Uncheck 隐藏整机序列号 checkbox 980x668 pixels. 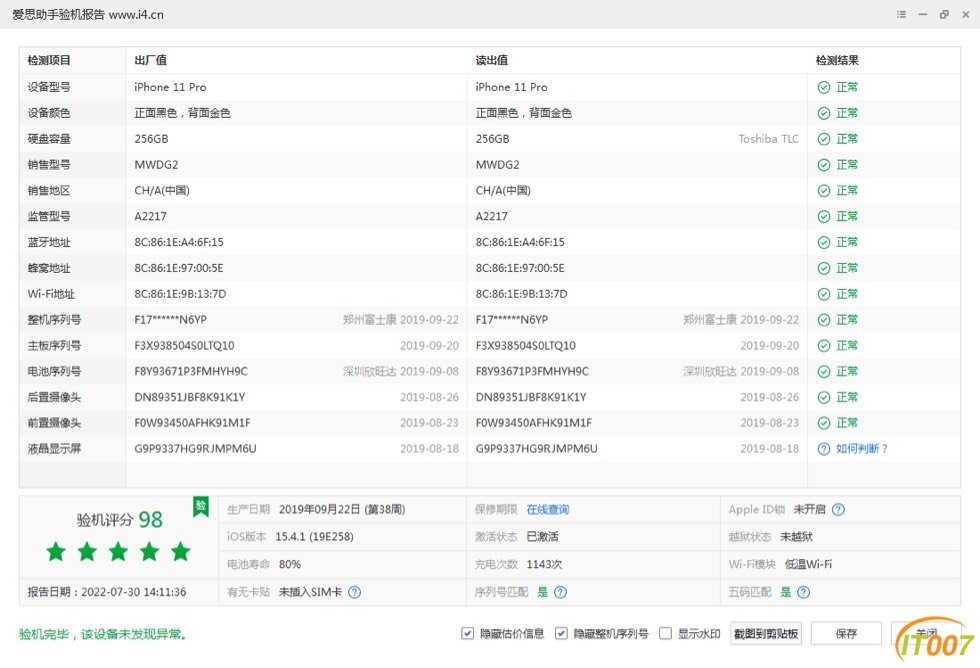(x=561, y=634)
